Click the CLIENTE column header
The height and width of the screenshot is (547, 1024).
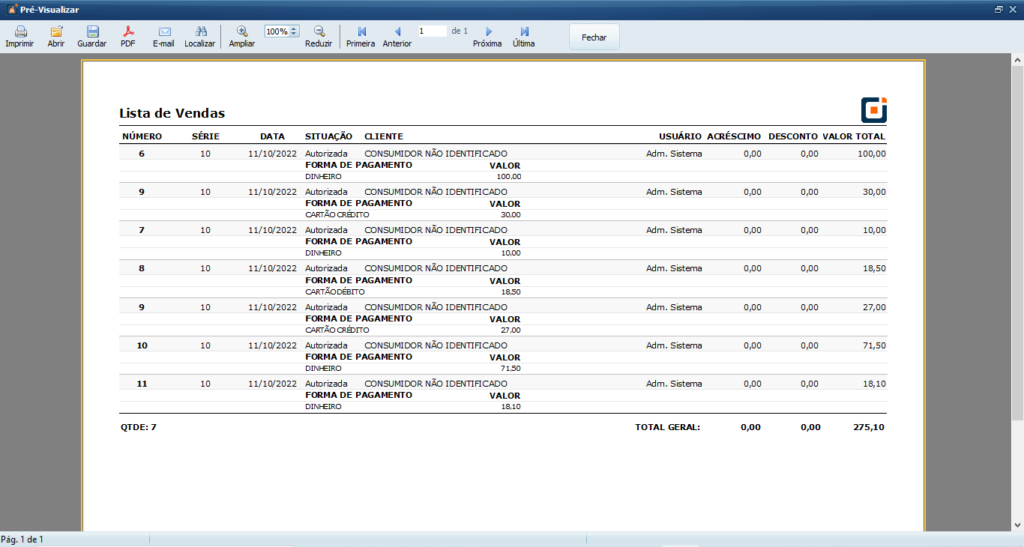[x=383, y=136]
